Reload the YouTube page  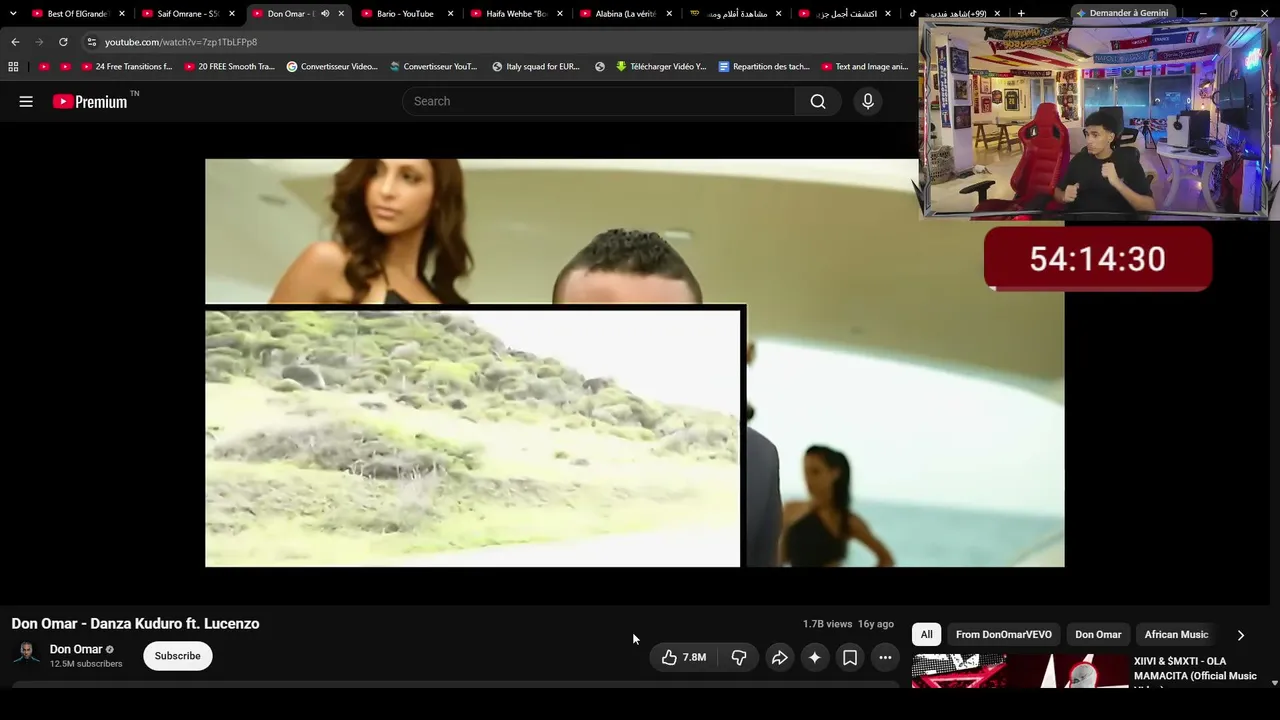(x=63, y=42)
